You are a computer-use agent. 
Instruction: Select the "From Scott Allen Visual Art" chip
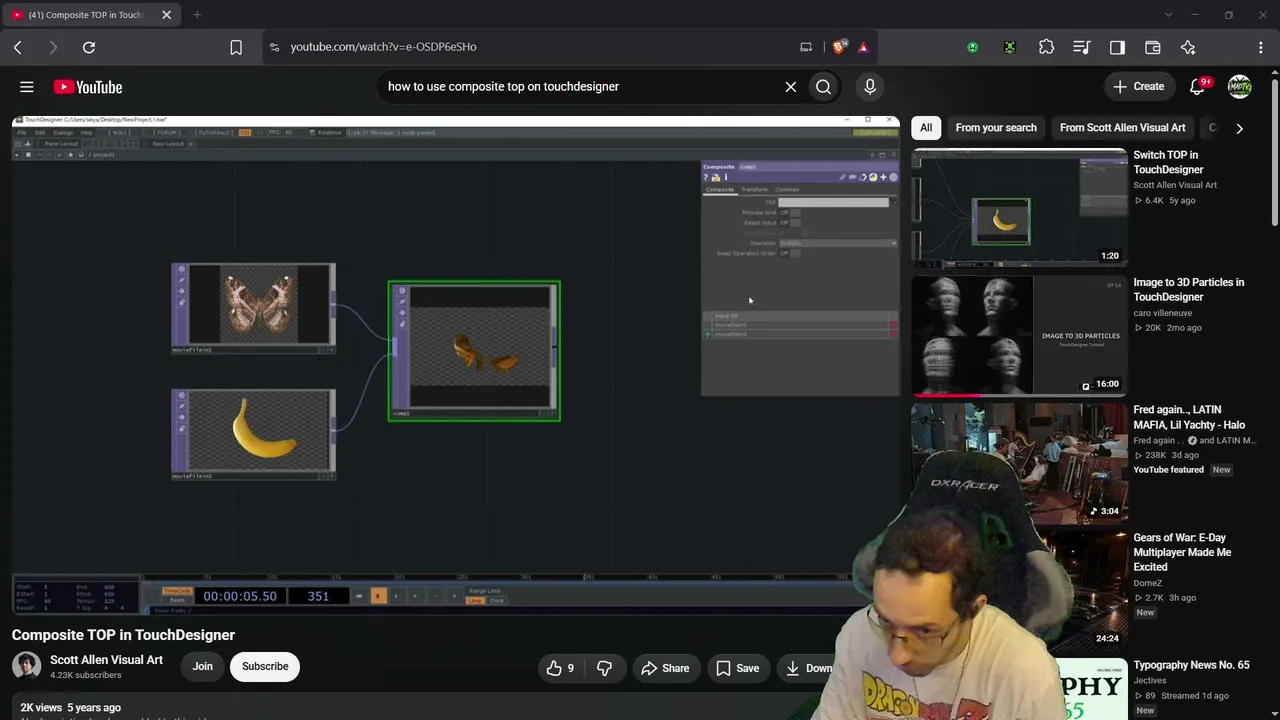tap(1122, 128)
